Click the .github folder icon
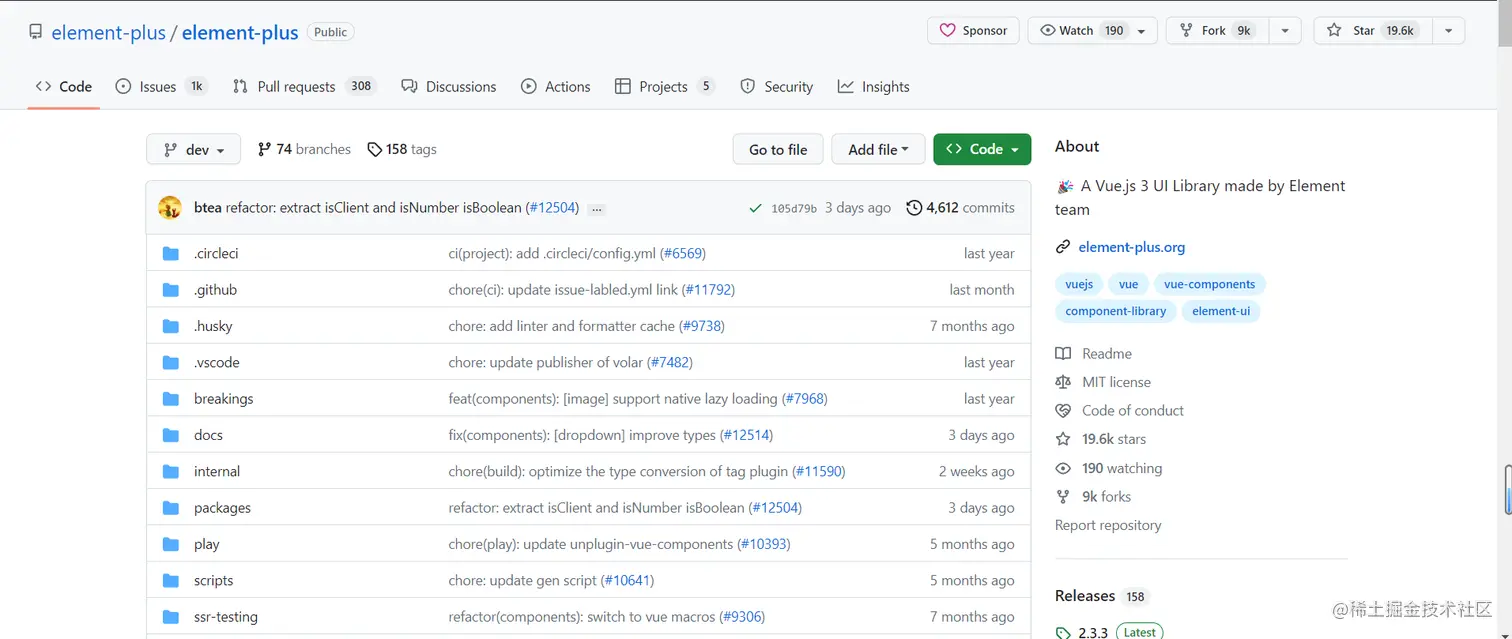The height and width of the screenshot is (639, 1512). pyautogui.click(x=171, y=290)
